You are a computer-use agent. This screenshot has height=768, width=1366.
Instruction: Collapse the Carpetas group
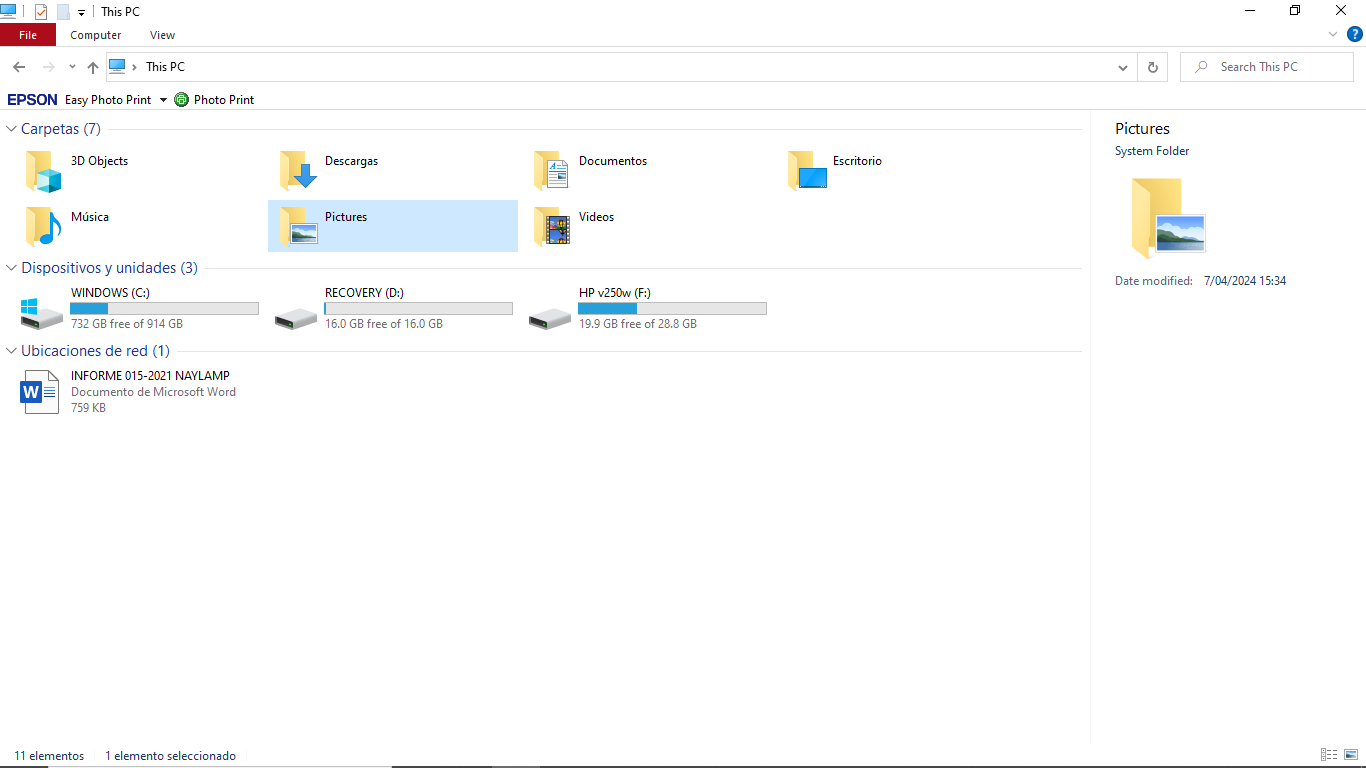(12, 129)
